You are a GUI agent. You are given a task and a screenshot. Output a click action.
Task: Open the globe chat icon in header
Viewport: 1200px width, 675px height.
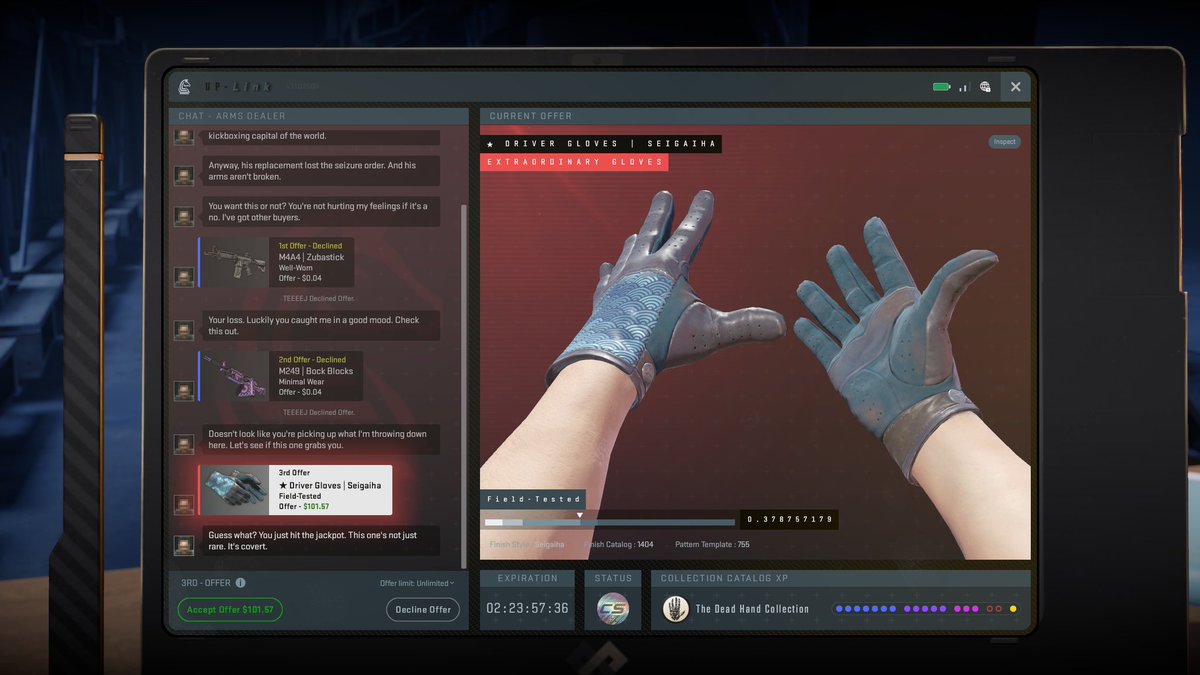[985, 87]
